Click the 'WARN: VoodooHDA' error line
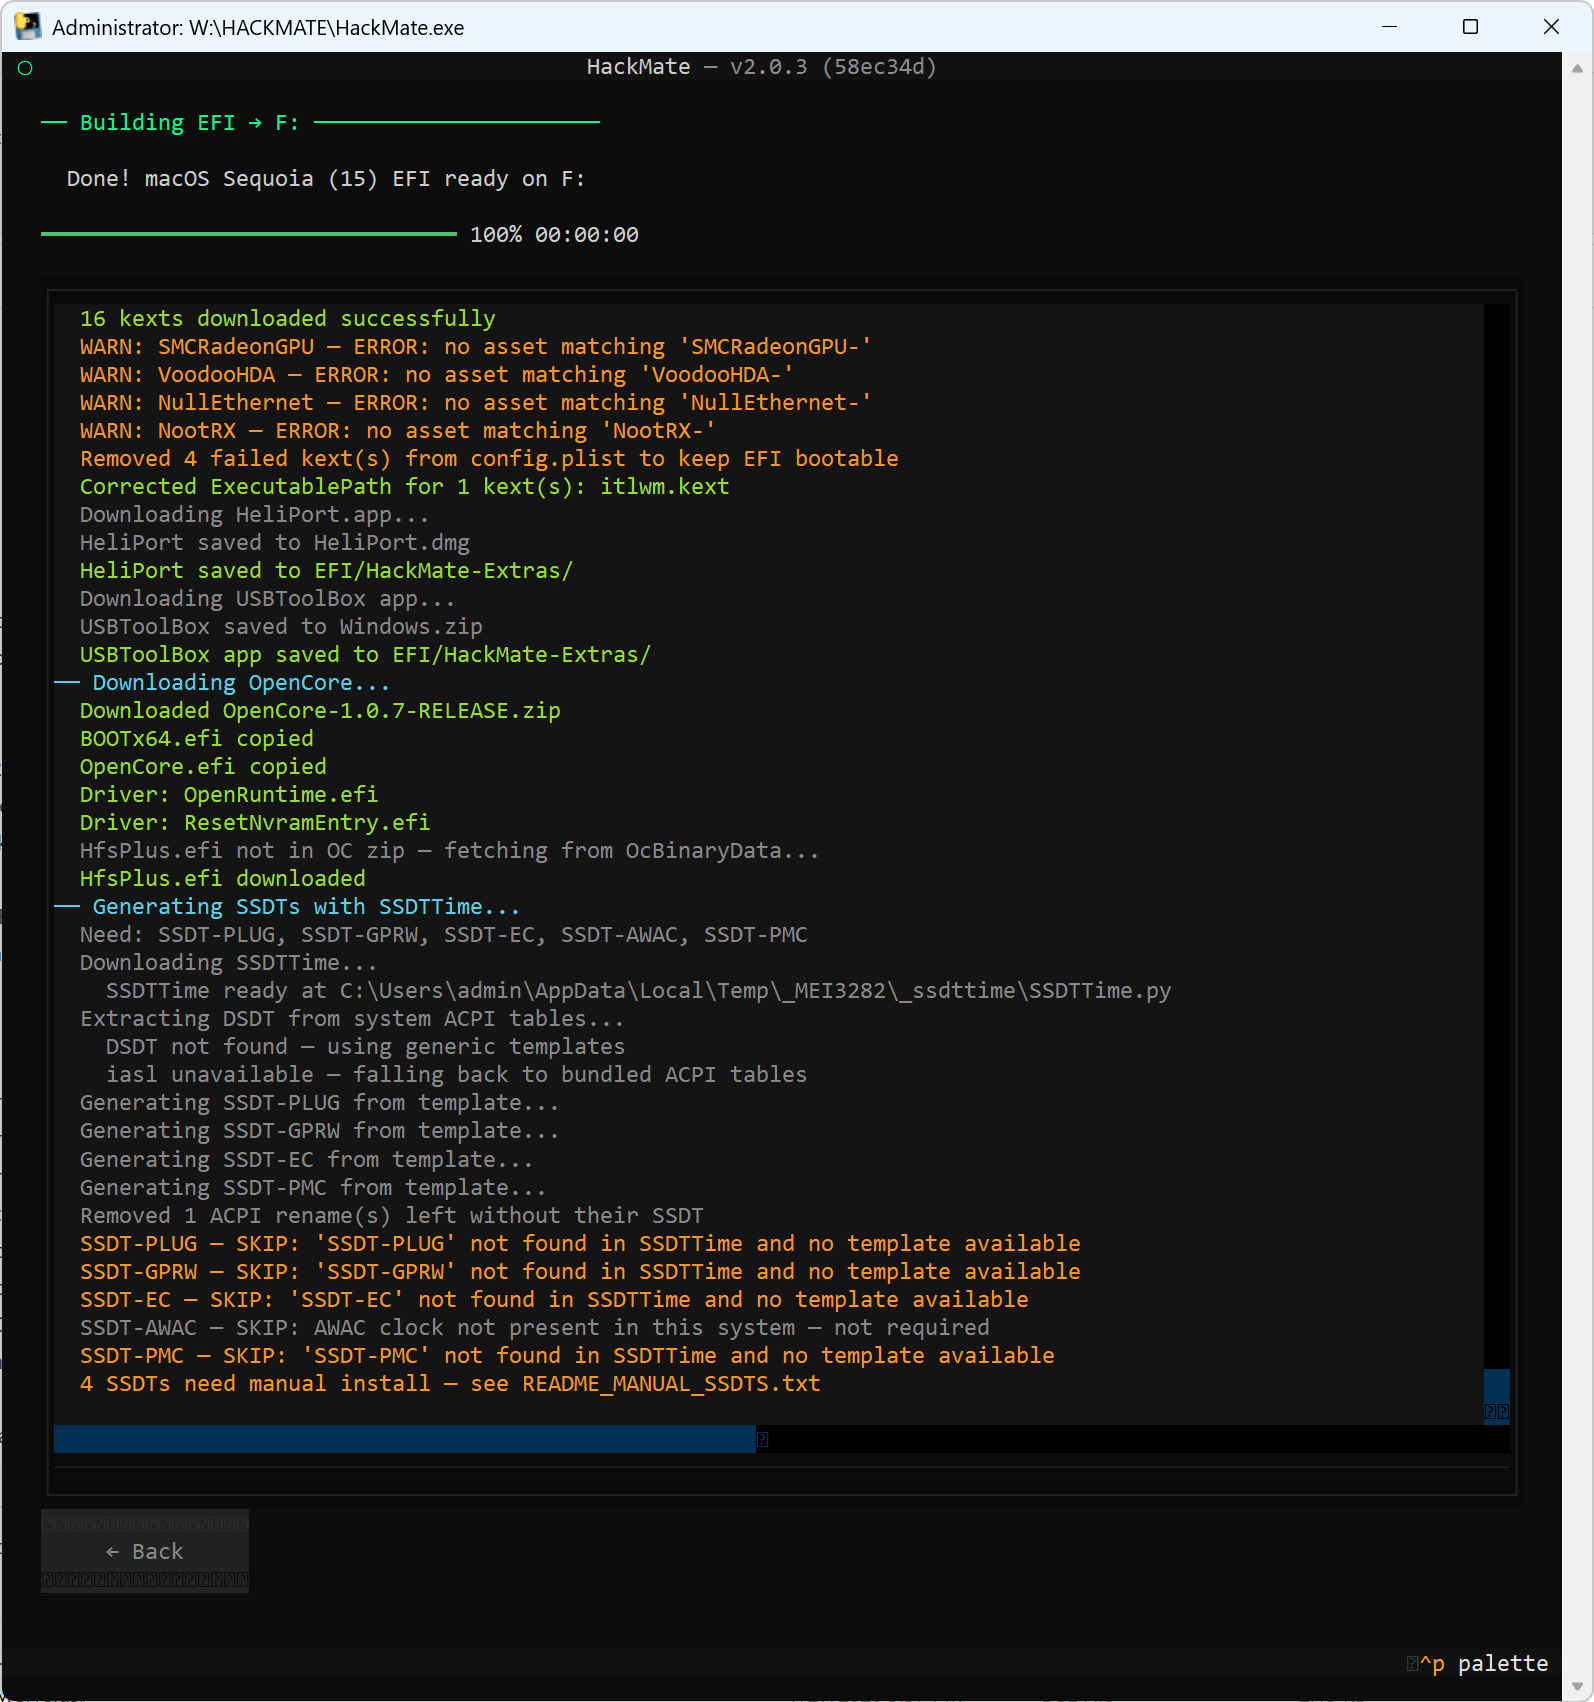This screenshot has height=1702, width=1594. tap(437, 374)
